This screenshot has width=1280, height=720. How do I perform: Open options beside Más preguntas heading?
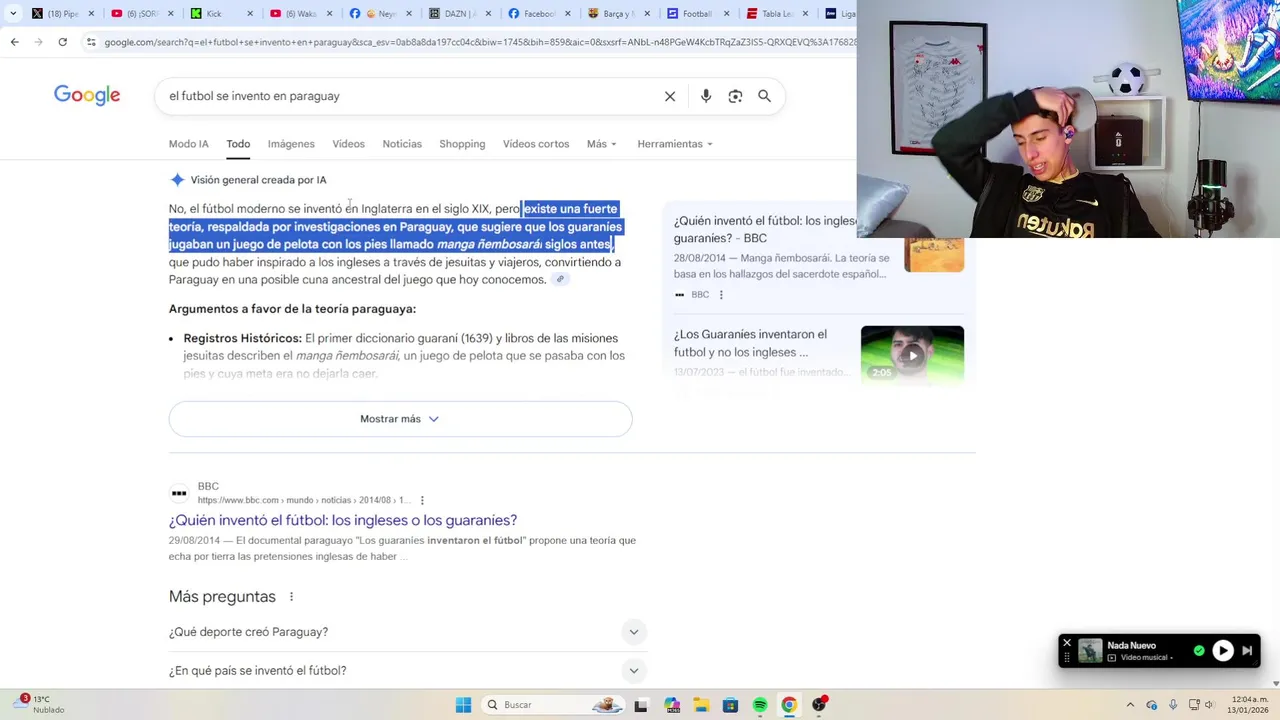291,597
